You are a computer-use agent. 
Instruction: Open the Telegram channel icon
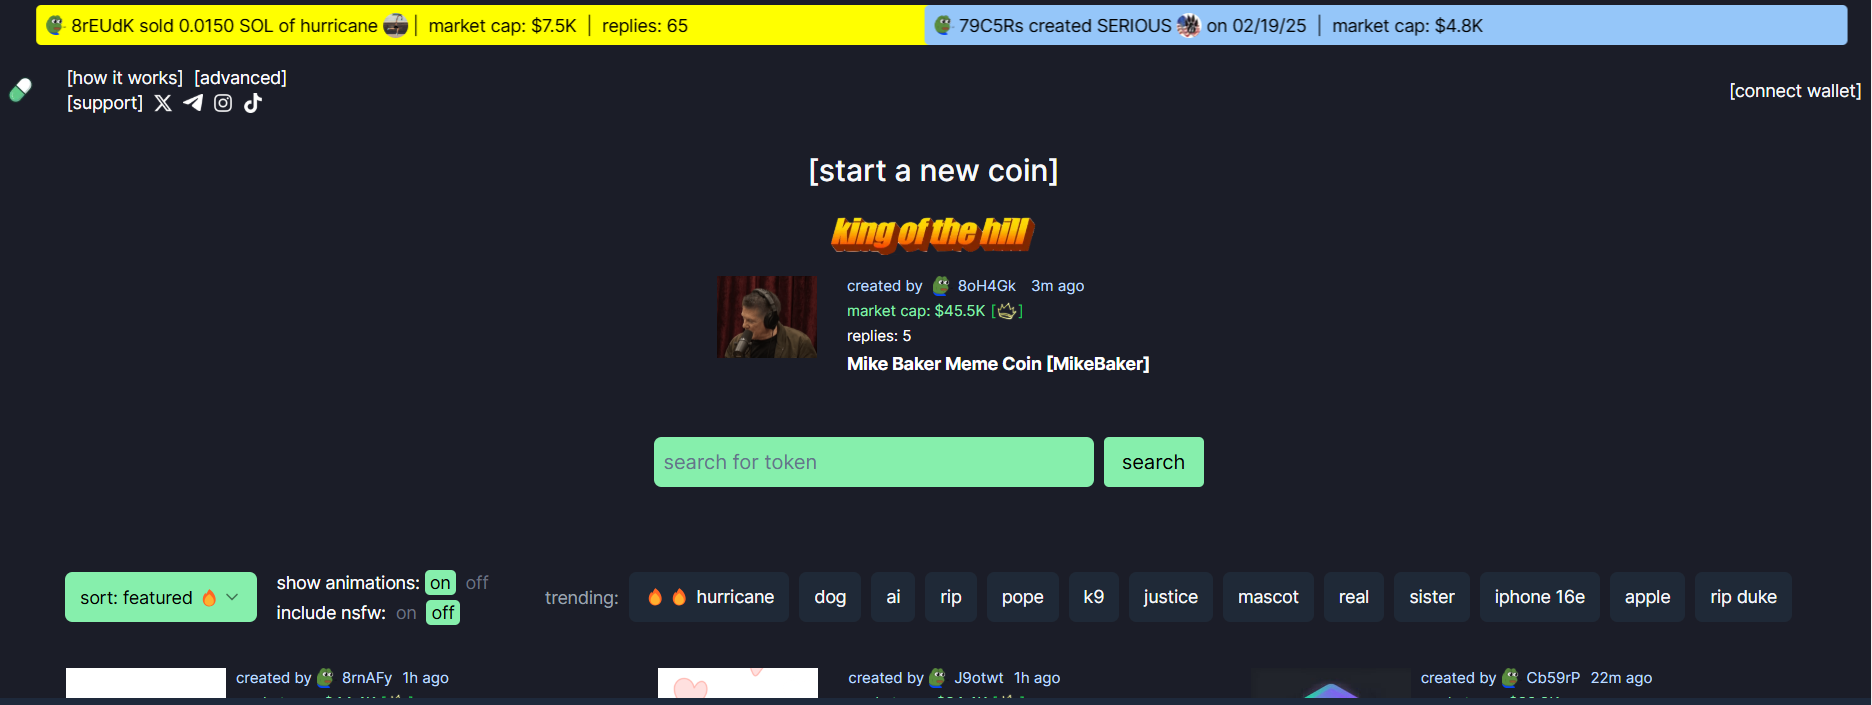pyautogui.click(x=193, y=103)
